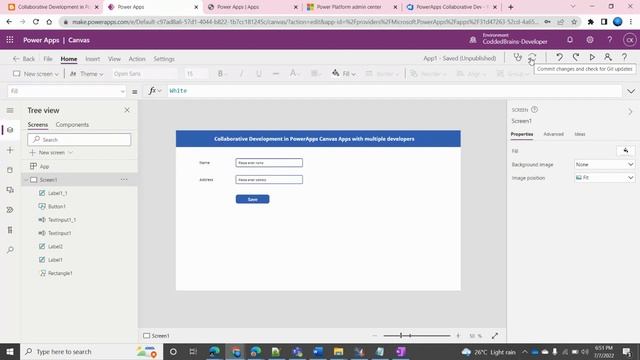Open the App checker stethoscope icon
Screen dimensions: 640x360
[518, 58]
